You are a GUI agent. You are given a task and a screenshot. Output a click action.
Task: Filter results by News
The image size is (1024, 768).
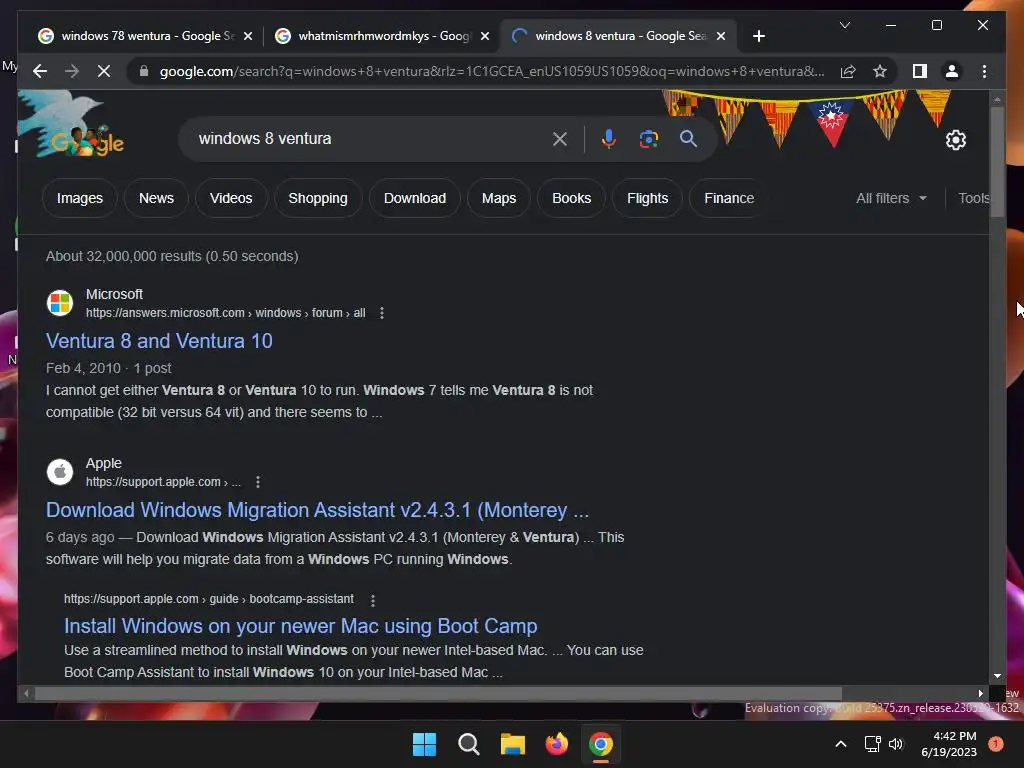[x=156, y=198]
